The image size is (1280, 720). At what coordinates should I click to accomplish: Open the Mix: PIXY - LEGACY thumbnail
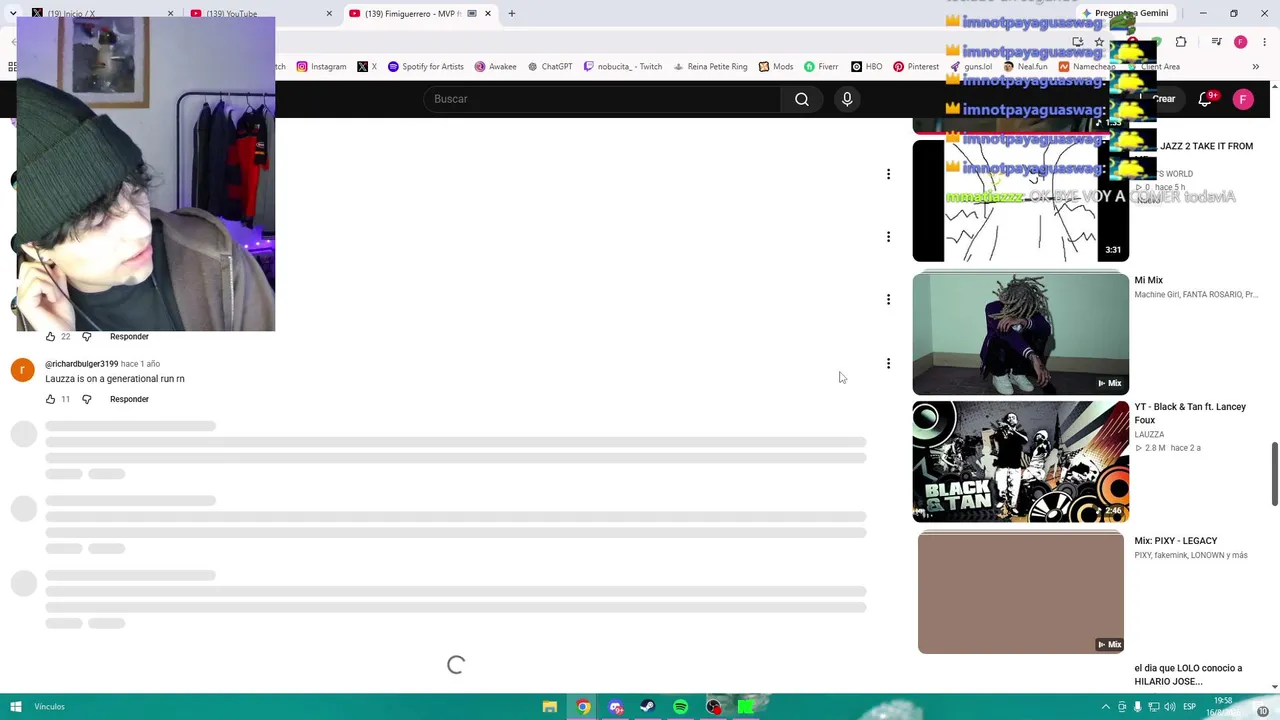point(1021,593)
